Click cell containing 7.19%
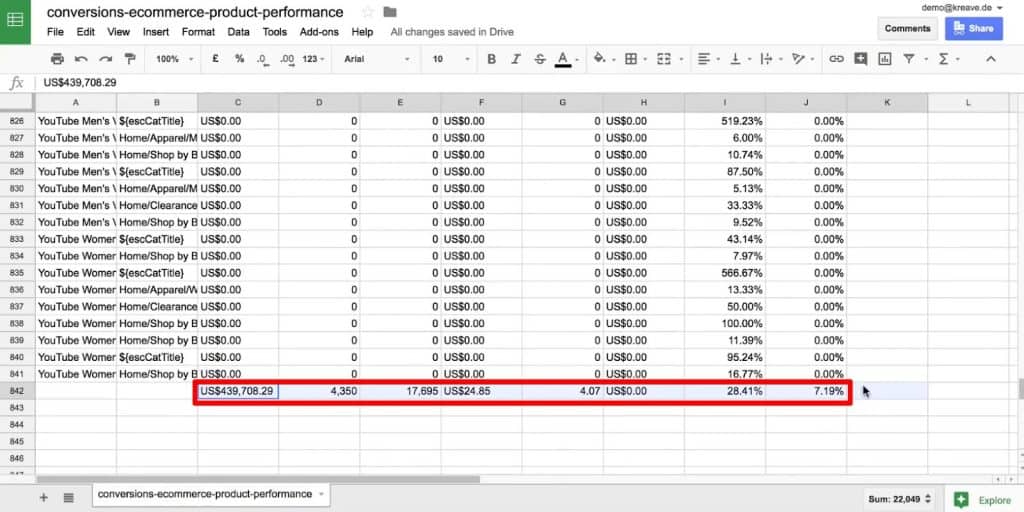This screenshot has height=512, width=1024. point(806,391)
